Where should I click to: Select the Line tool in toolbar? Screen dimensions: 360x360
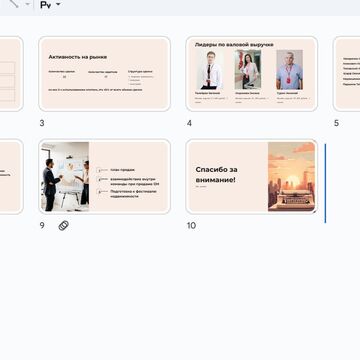[x=14, y=3]
